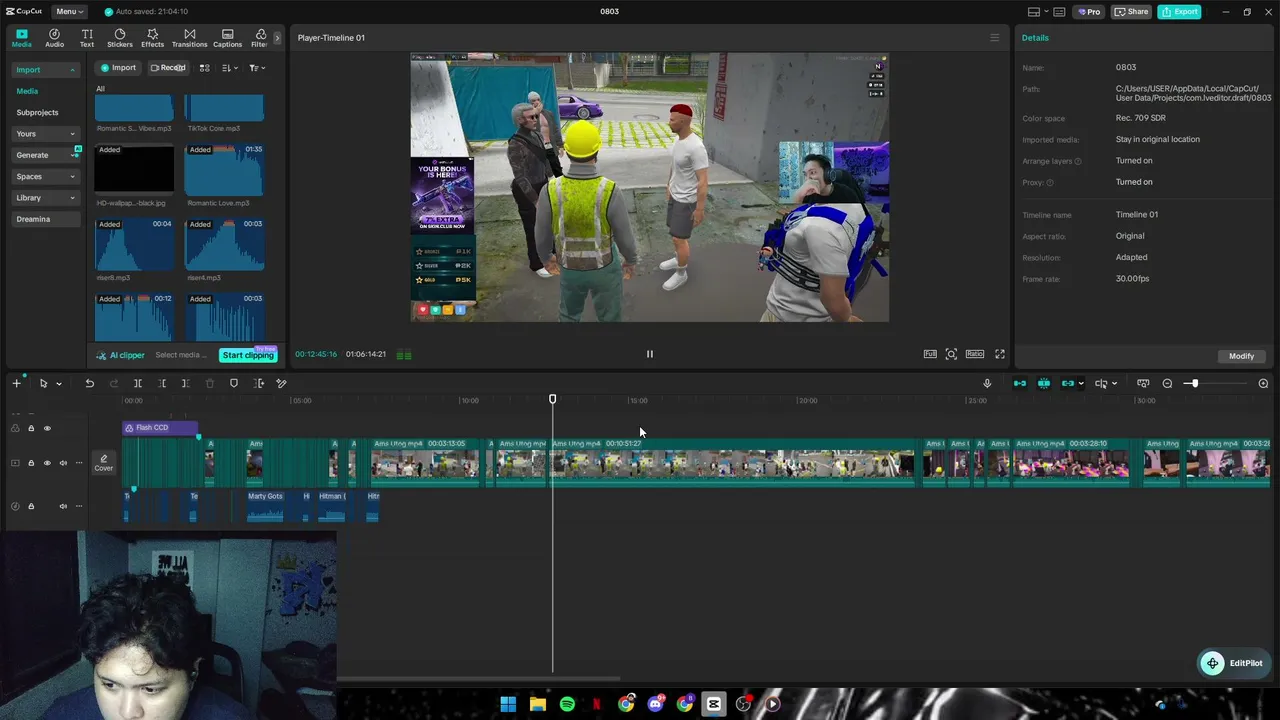The height and width of the screenshot is (720, 1280).
Task: Click the Share button
Action: (1132, 12)
